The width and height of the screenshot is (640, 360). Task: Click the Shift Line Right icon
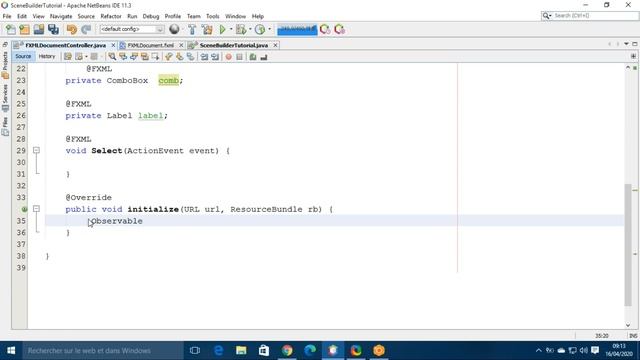[x=215, y=57]
